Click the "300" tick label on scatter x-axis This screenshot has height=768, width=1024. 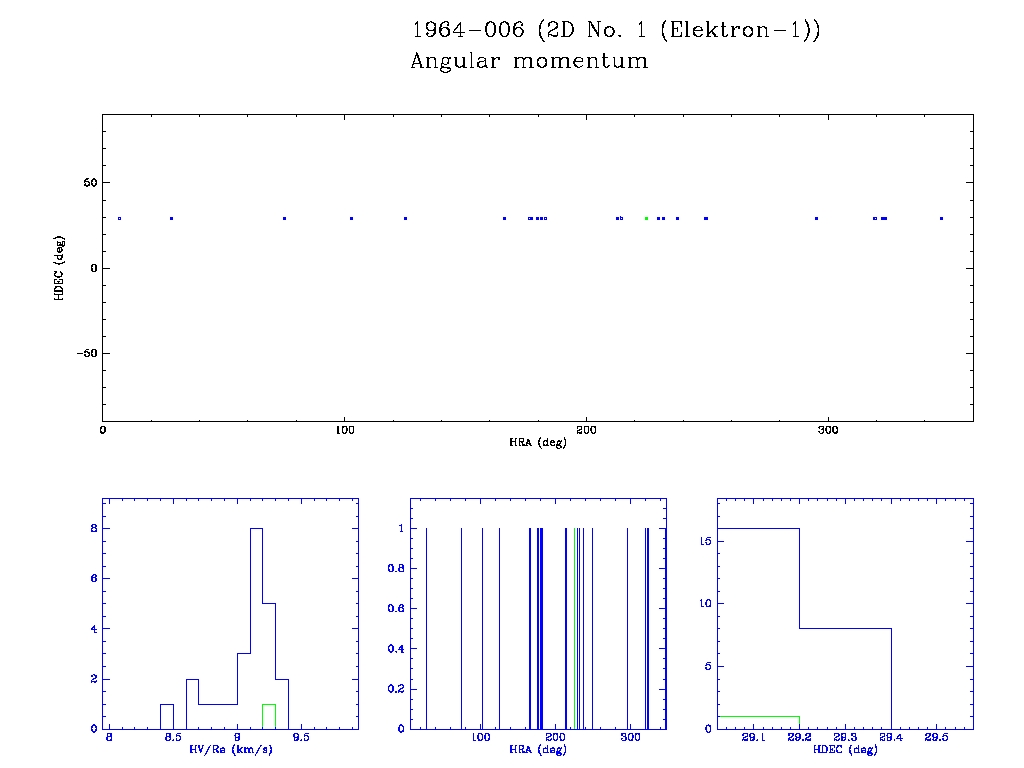(827, 430)
